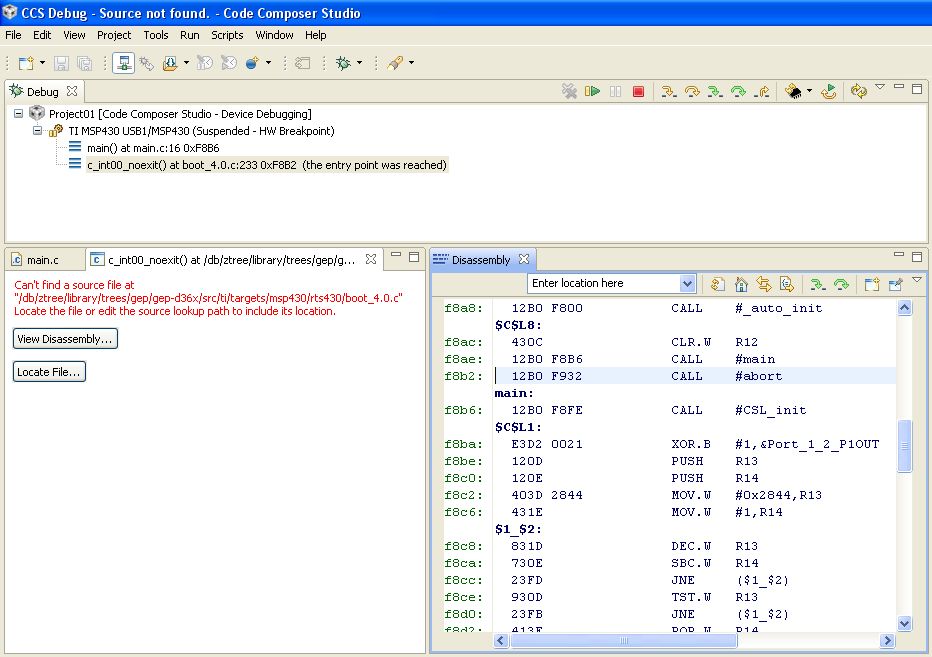Close the c_int00_noexit() editor tab
The image size is (932, 657).
pyautogui.click(x=371, y=259)
